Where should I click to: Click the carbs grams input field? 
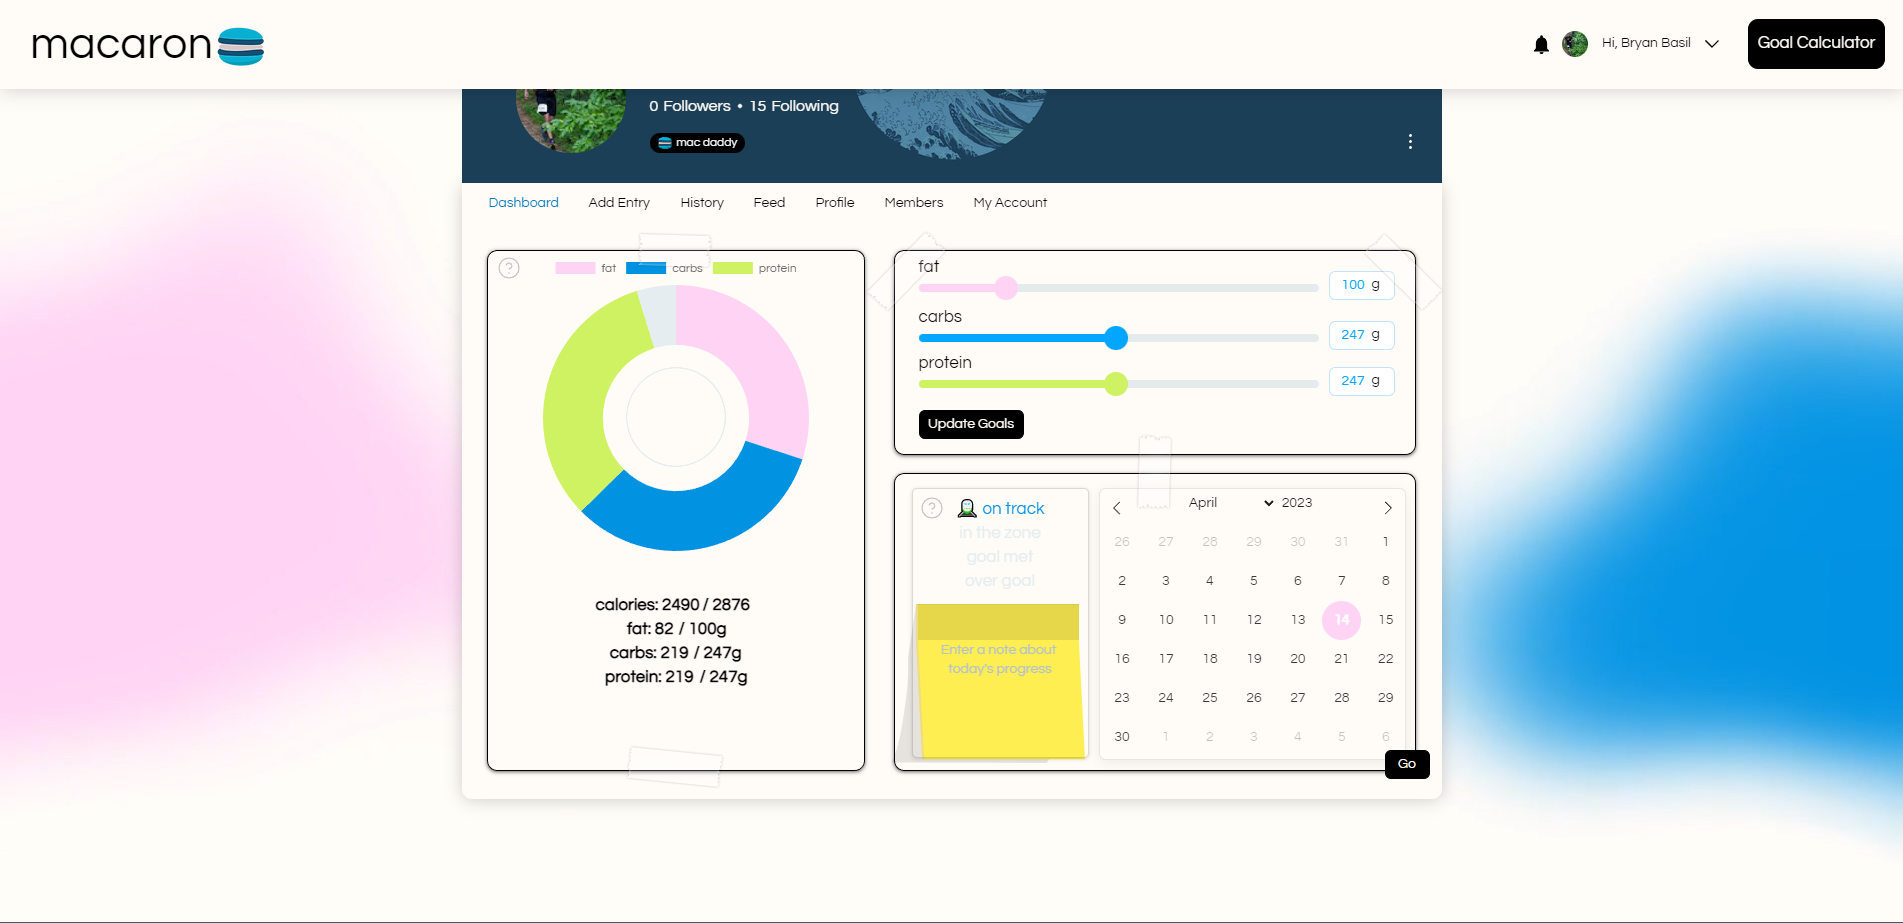(1361, 335)
